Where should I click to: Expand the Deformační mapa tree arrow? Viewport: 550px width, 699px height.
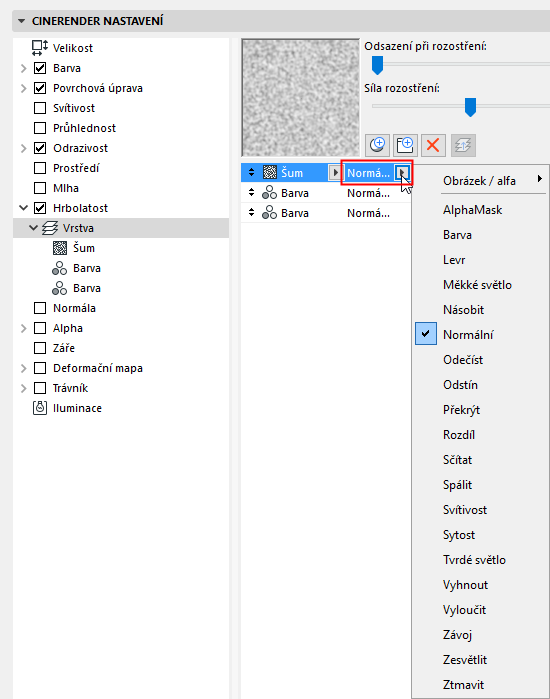click(x=24, y=368)
